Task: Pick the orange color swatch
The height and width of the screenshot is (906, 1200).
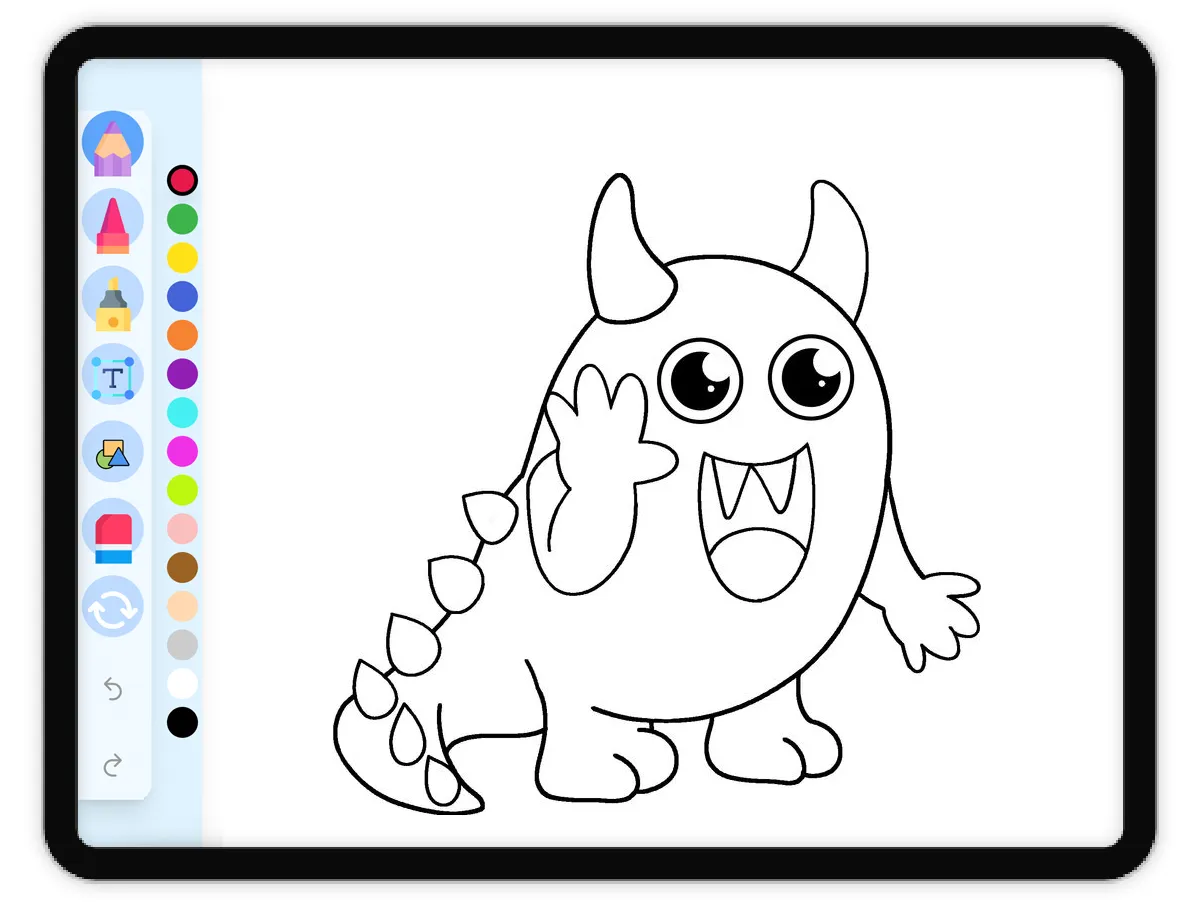Action: (x=182, y=335)
